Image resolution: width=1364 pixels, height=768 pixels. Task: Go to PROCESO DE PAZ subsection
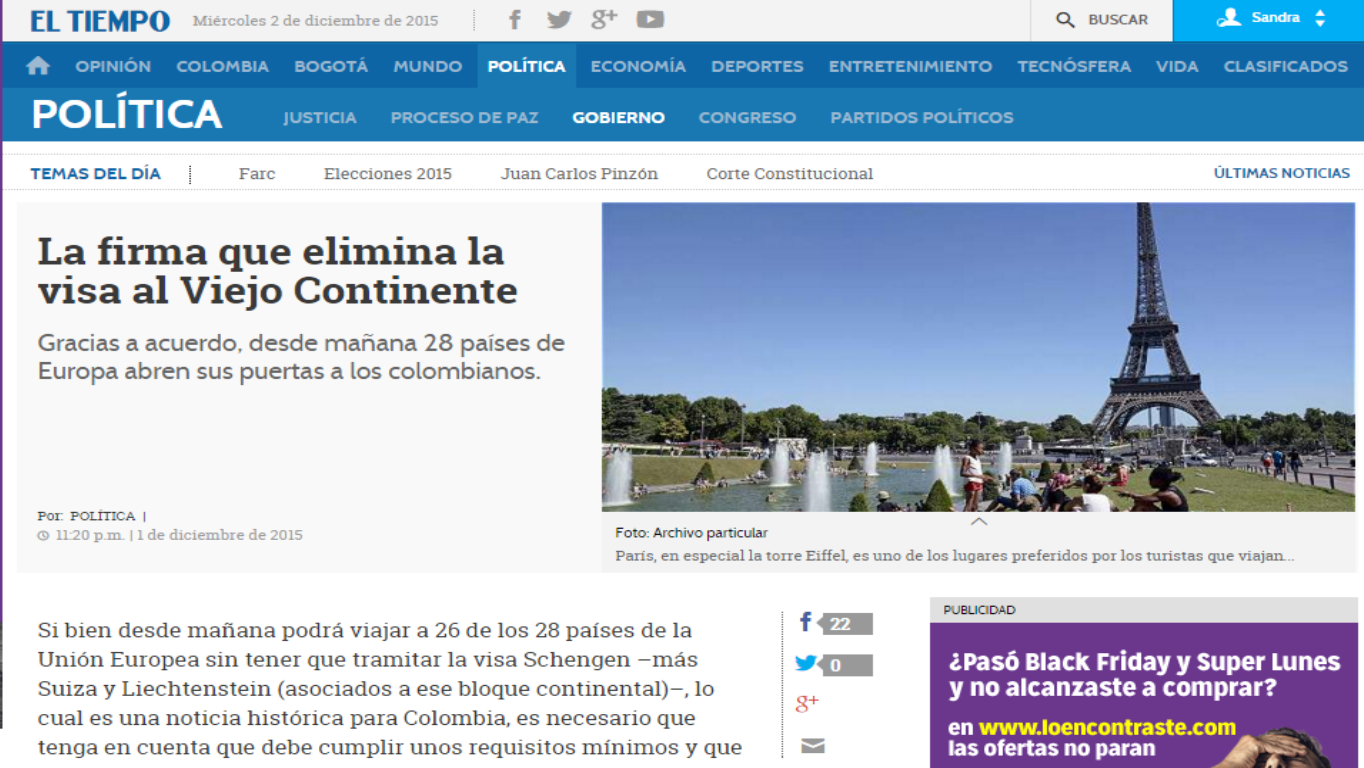(x=464, y=117)
